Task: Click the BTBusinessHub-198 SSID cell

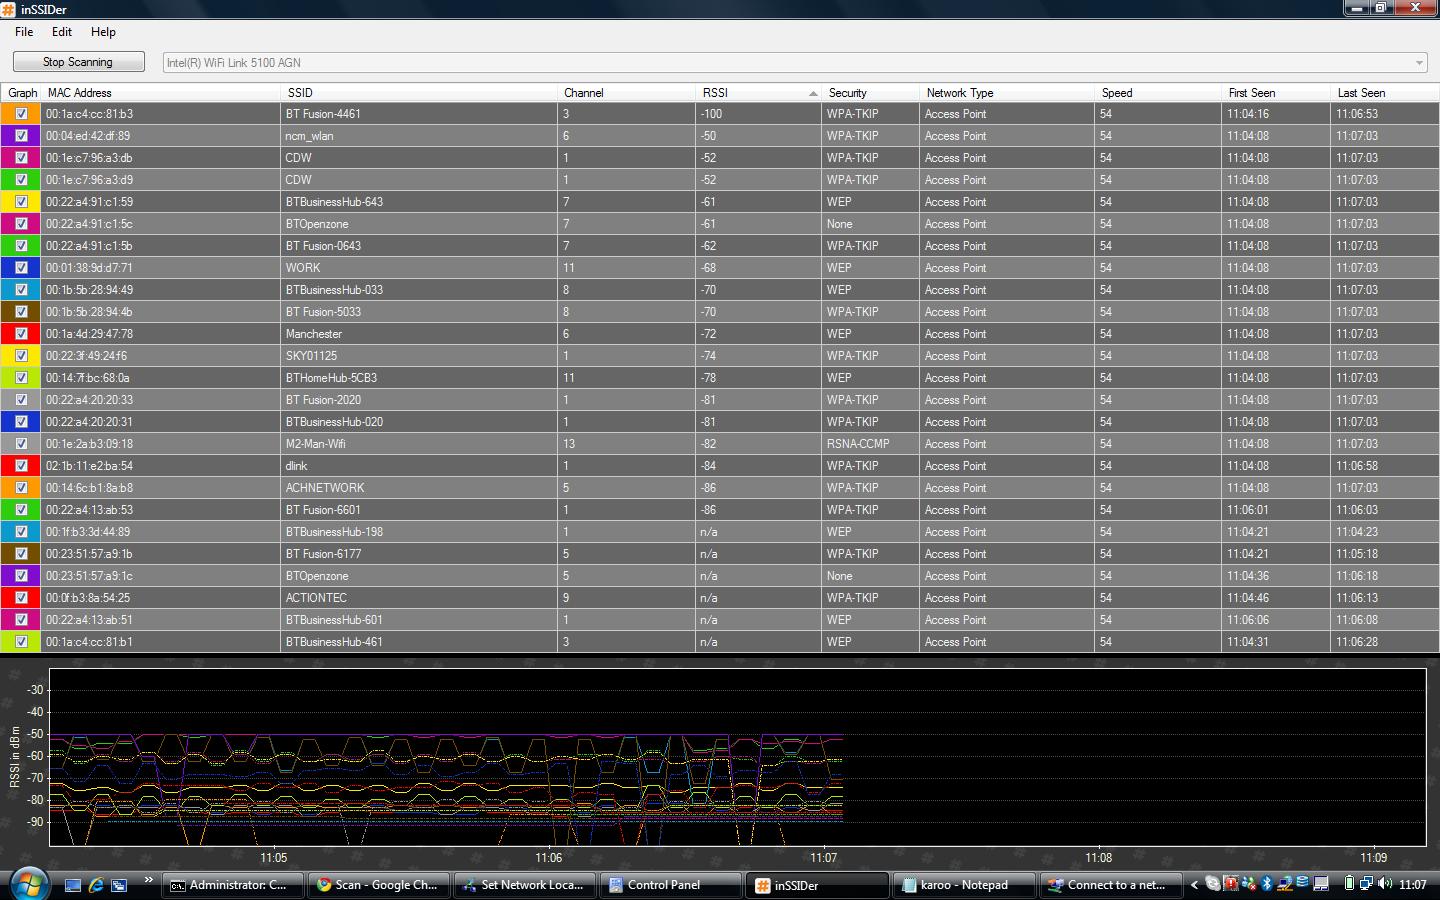Action: tap(419, 532)
